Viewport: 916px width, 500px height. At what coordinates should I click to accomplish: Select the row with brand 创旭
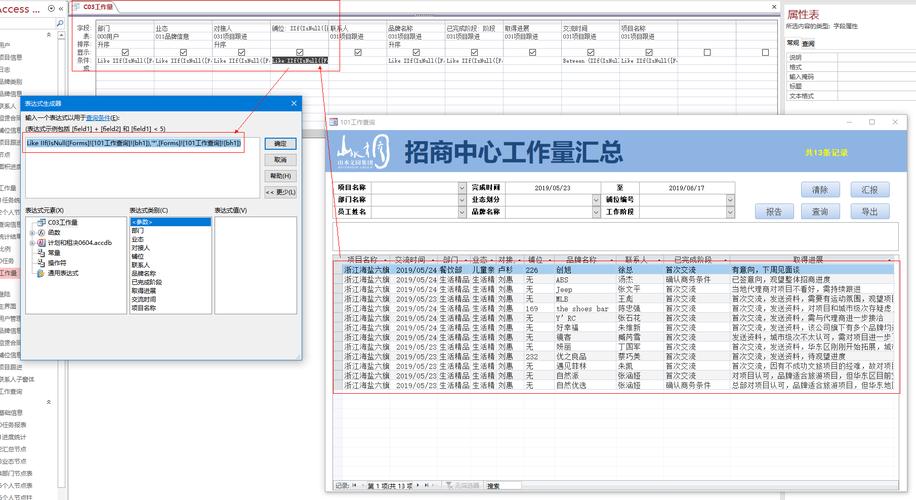[613, 270]
